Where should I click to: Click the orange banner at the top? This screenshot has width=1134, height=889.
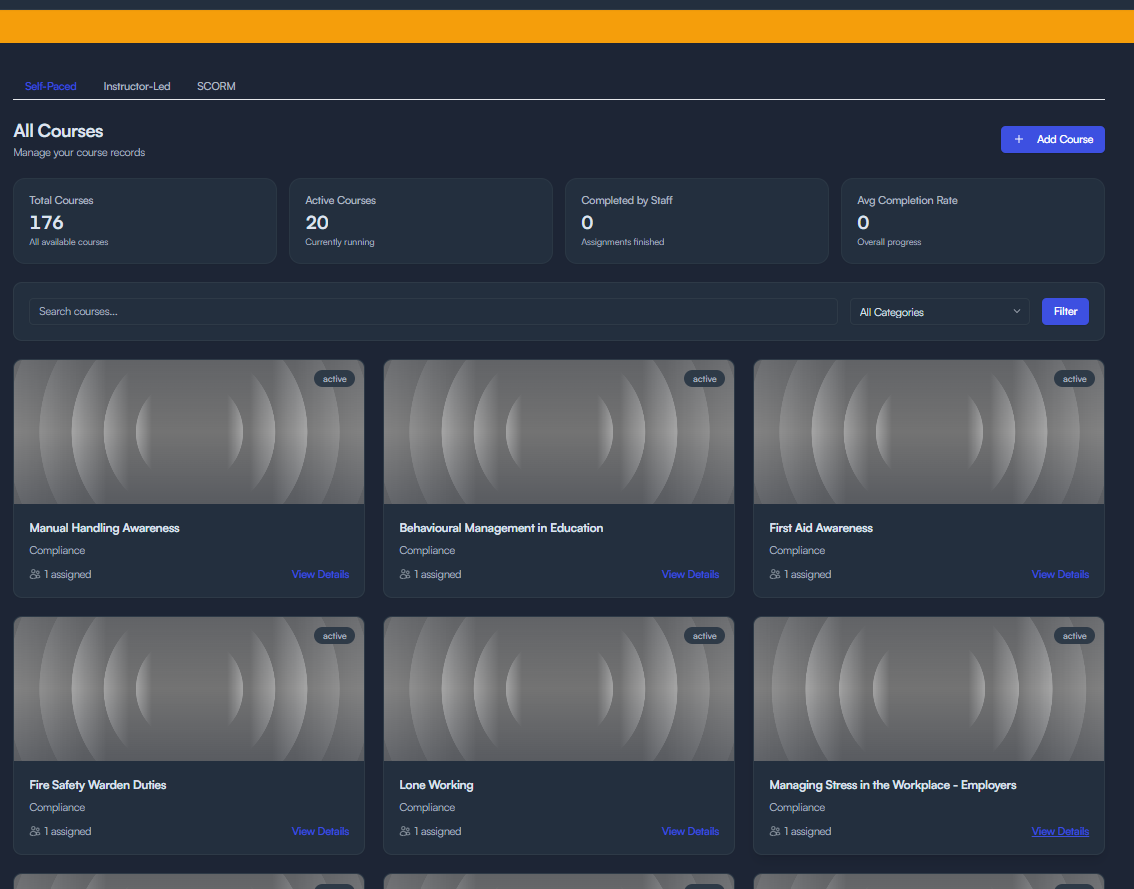point(567,27)
